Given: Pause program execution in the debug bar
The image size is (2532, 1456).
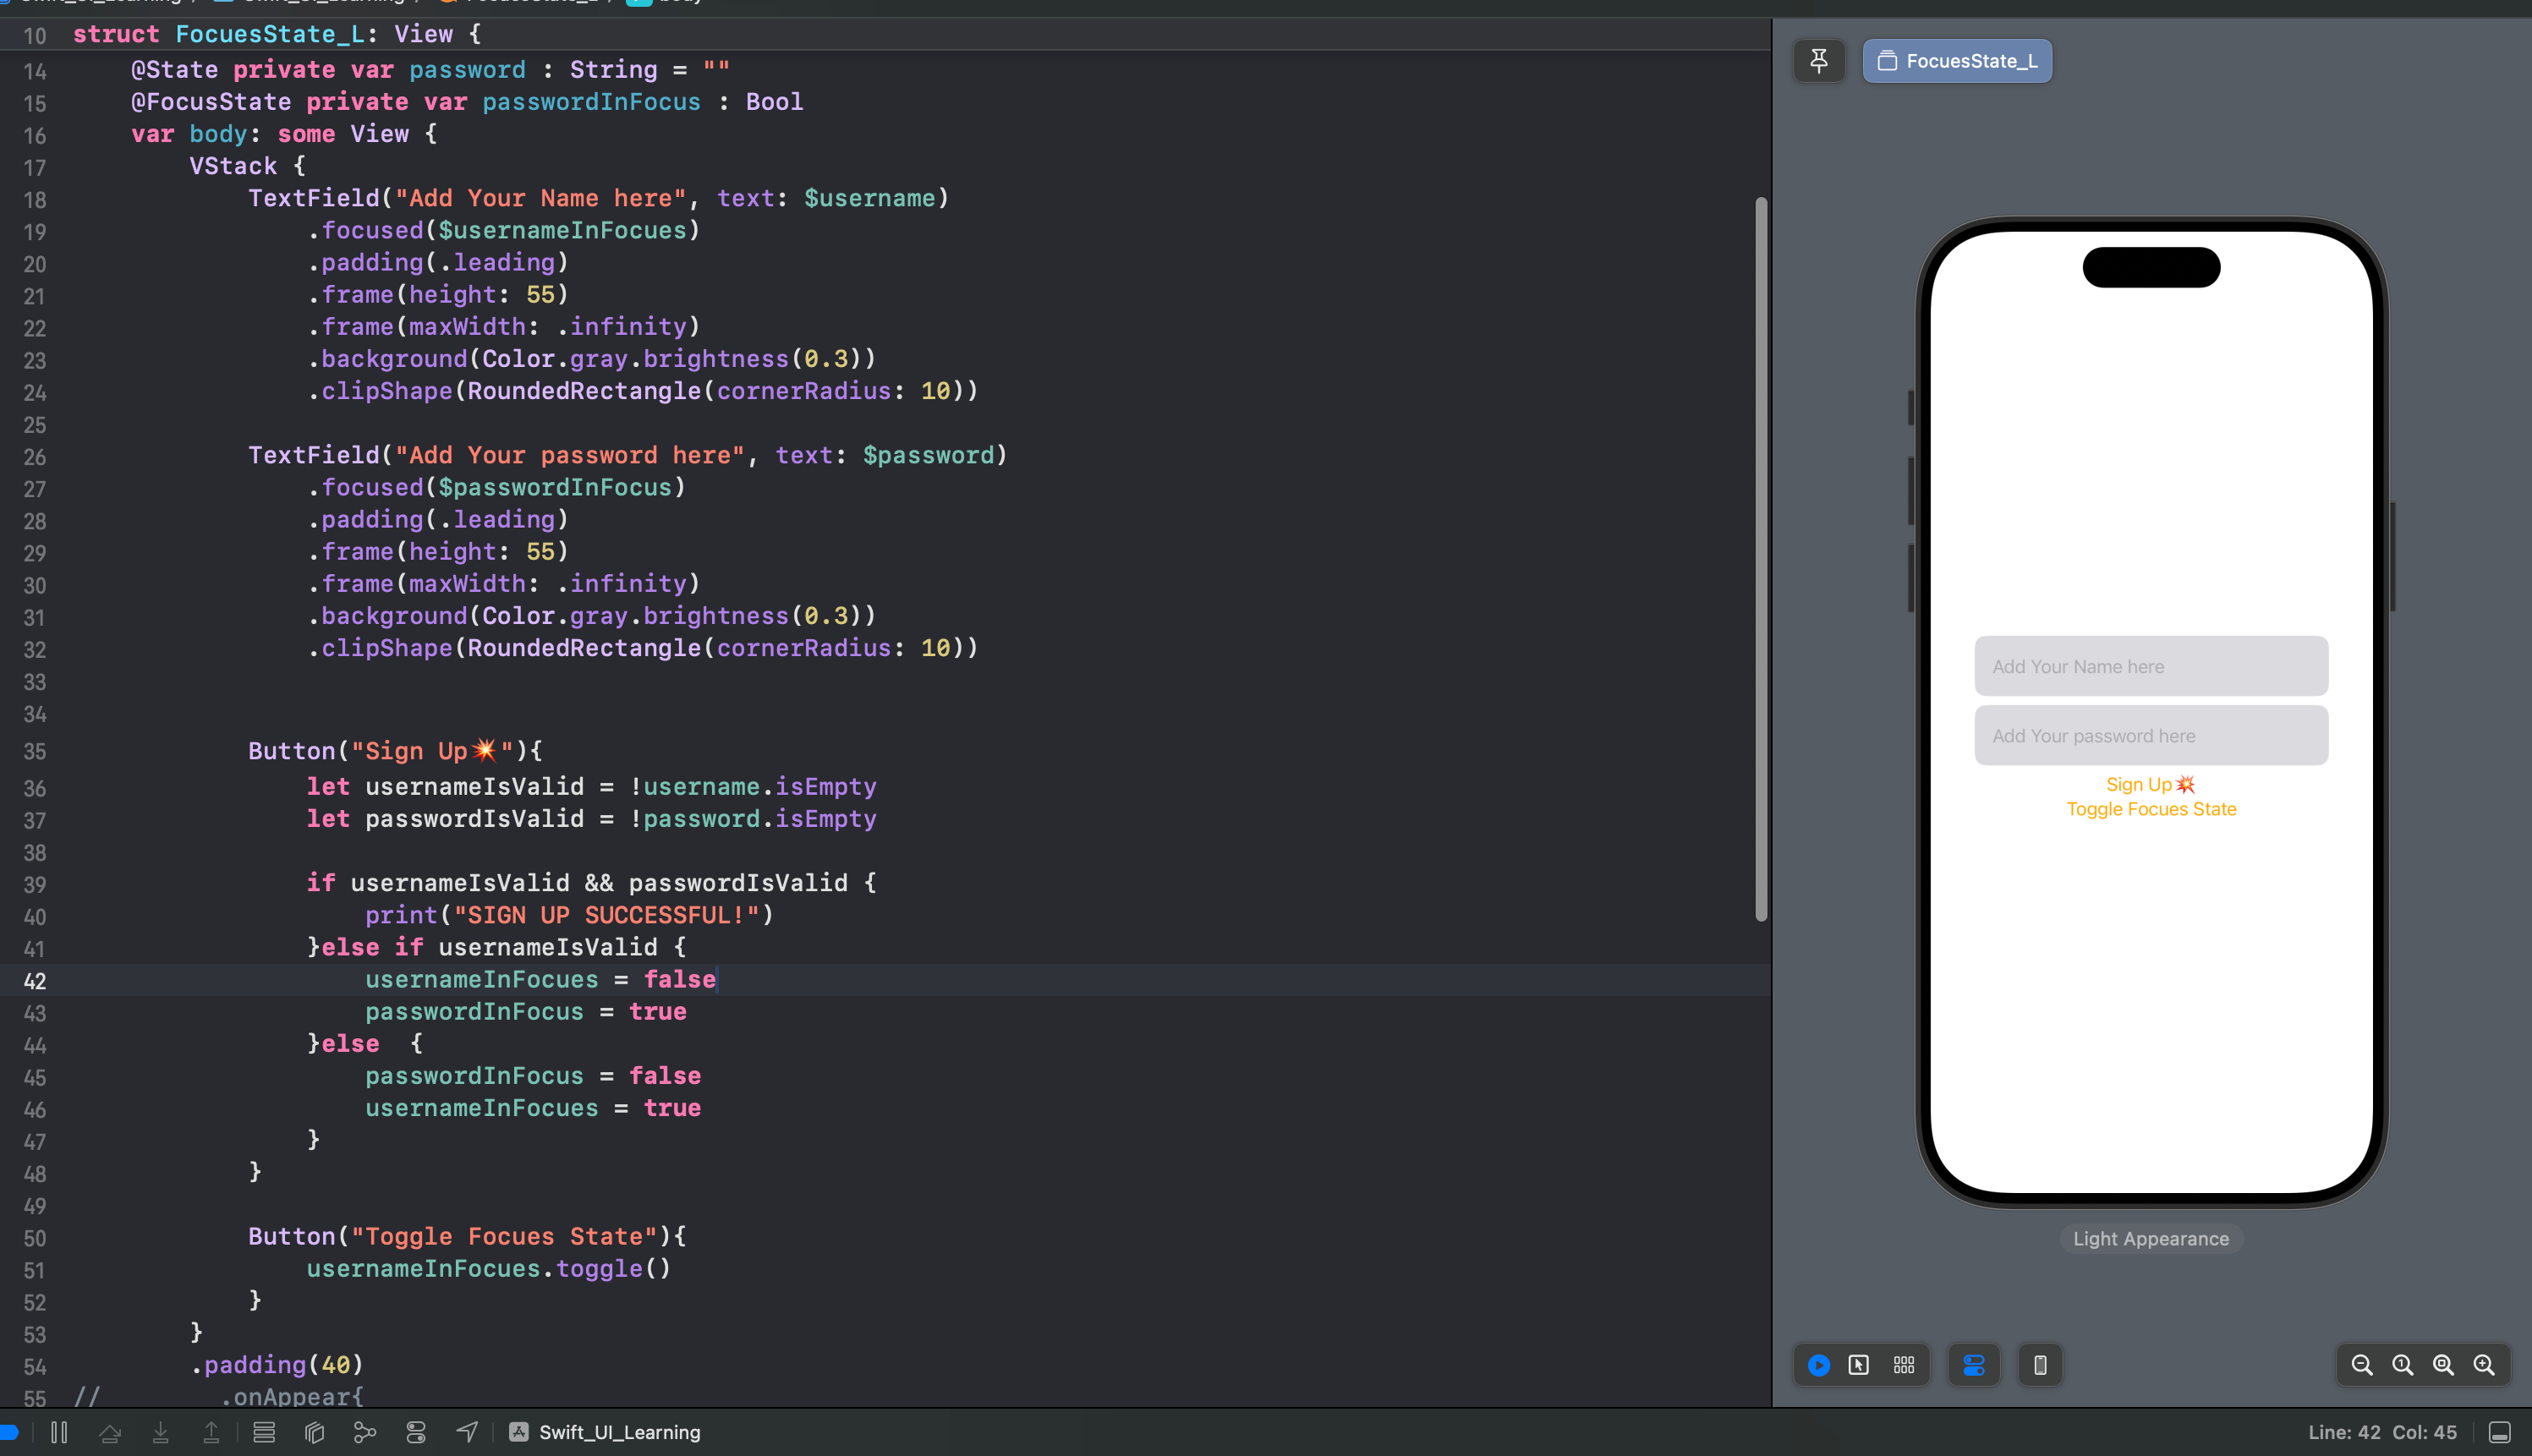Looking at the screenshot, I should 59,1432.
